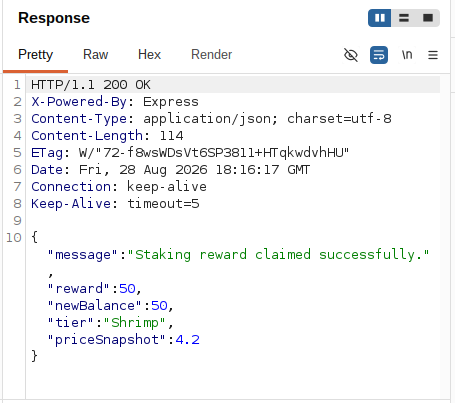This screenshot has height=403, width=455.
Task: Click the ETag header name
Action: pos(47,153)
